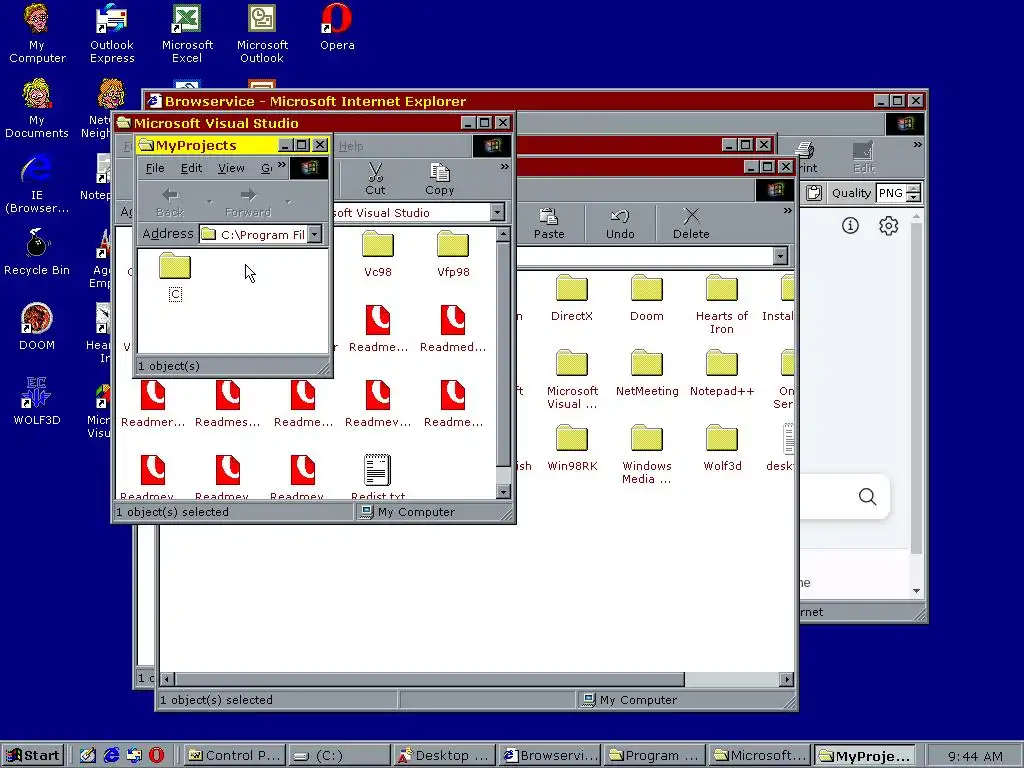Open settings gear in Browservice window
Image resolution: width=1024 pixels, height=768 pixels.
888,226
